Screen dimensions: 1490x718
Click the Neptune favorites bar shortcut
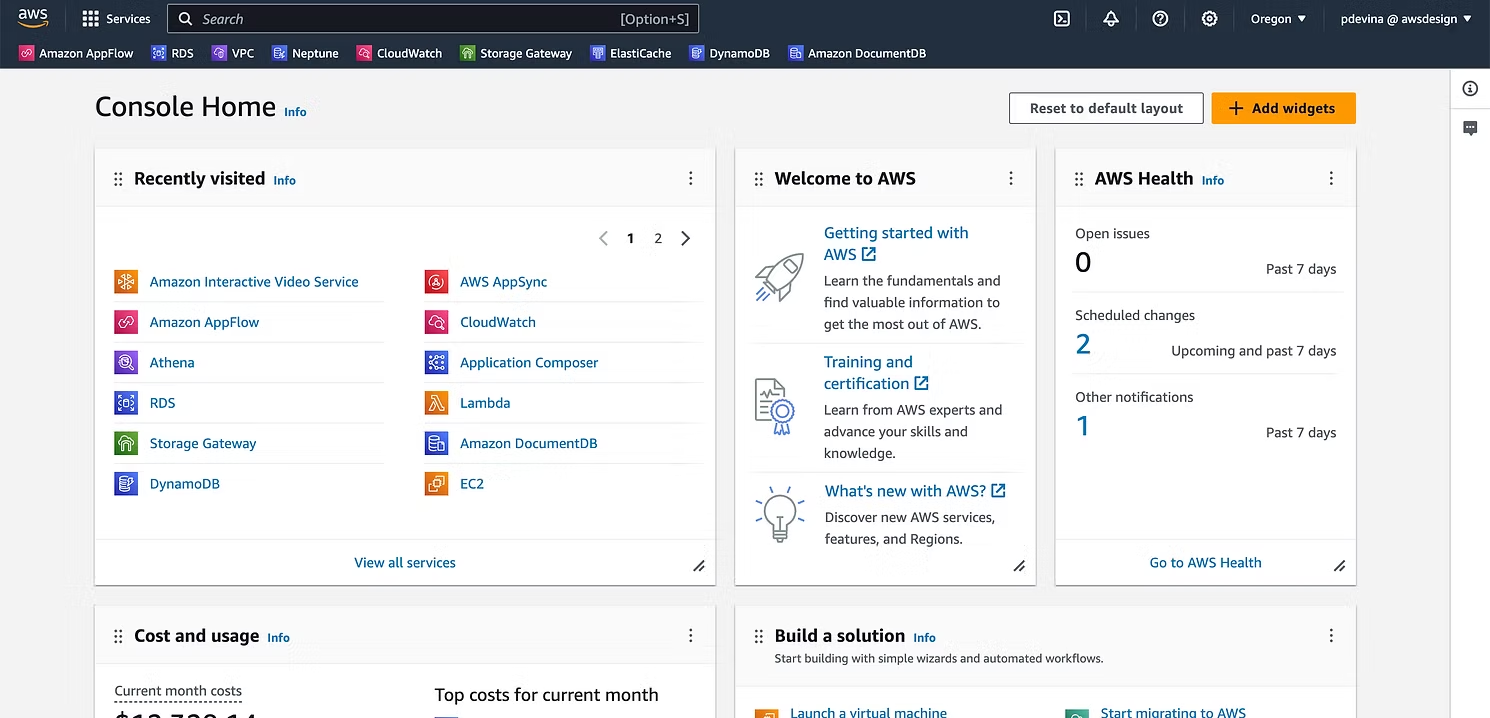(305, 53)
